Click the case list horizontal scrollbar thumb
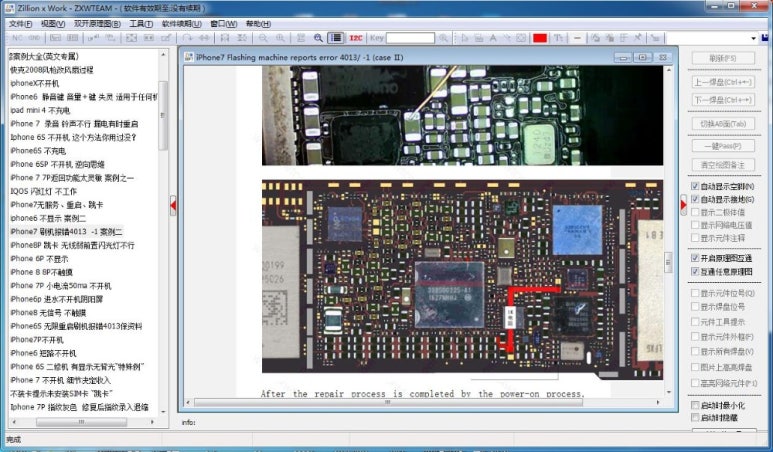 pos(81,422)
